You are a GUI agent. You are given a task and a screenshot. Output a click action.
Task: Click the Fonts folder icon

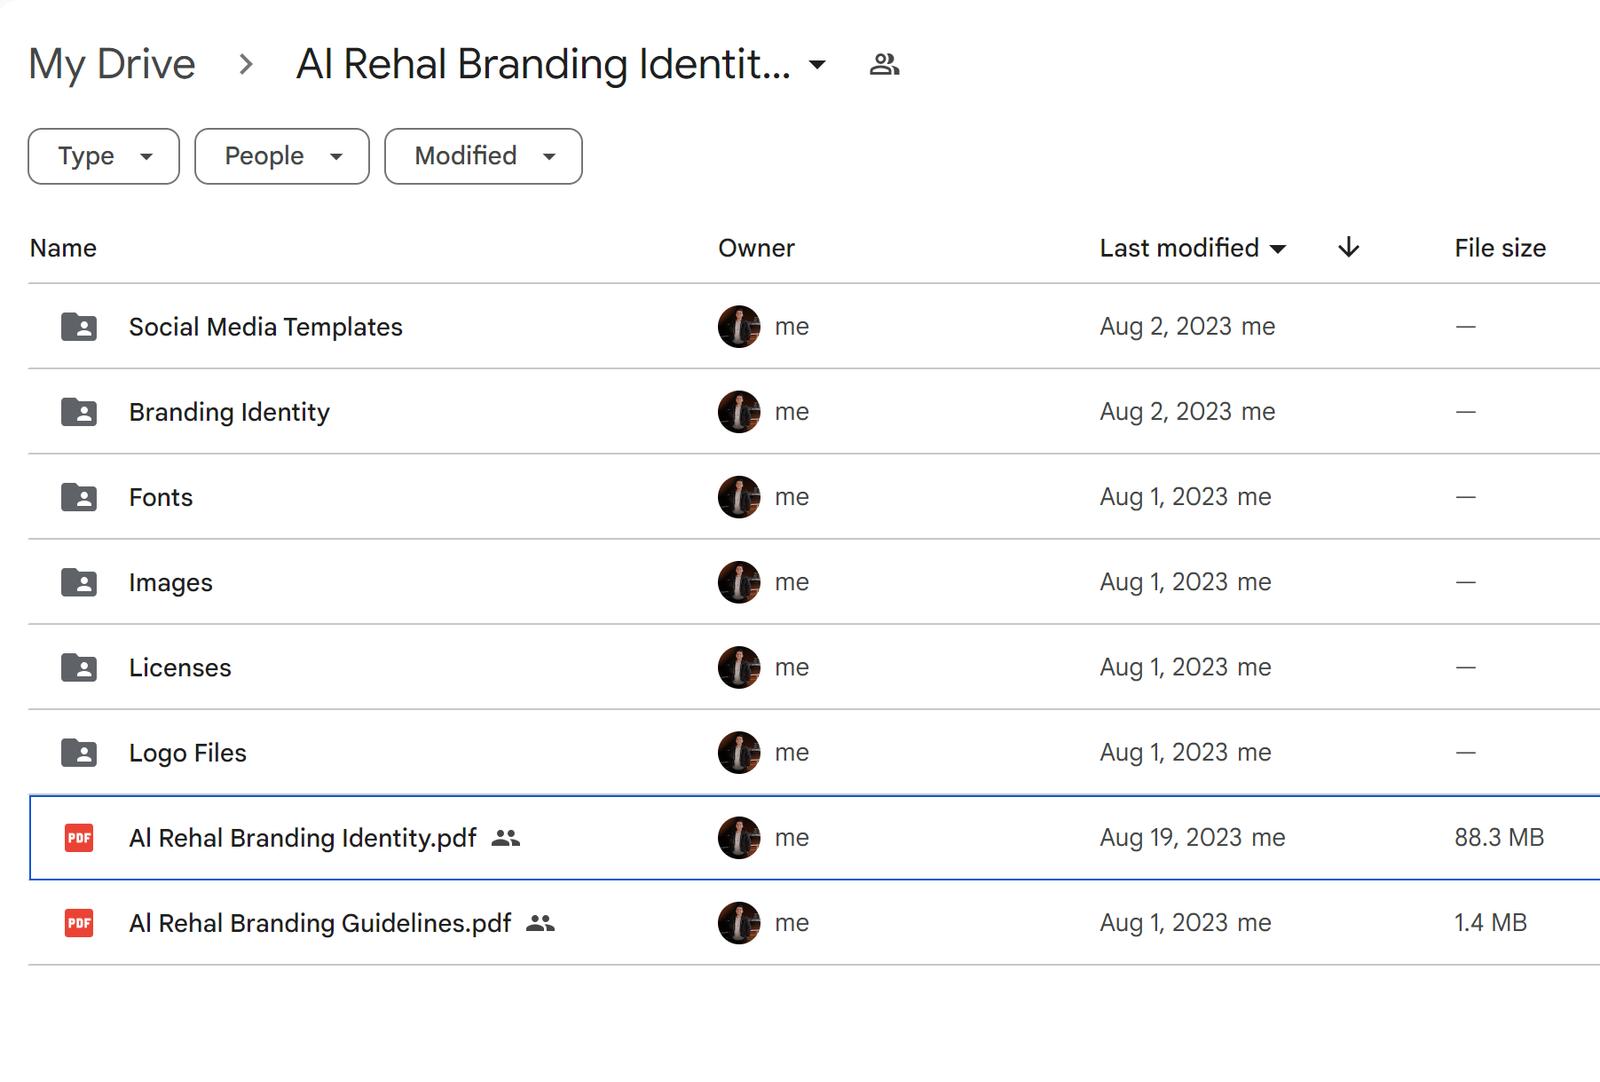tap(79, 497)
